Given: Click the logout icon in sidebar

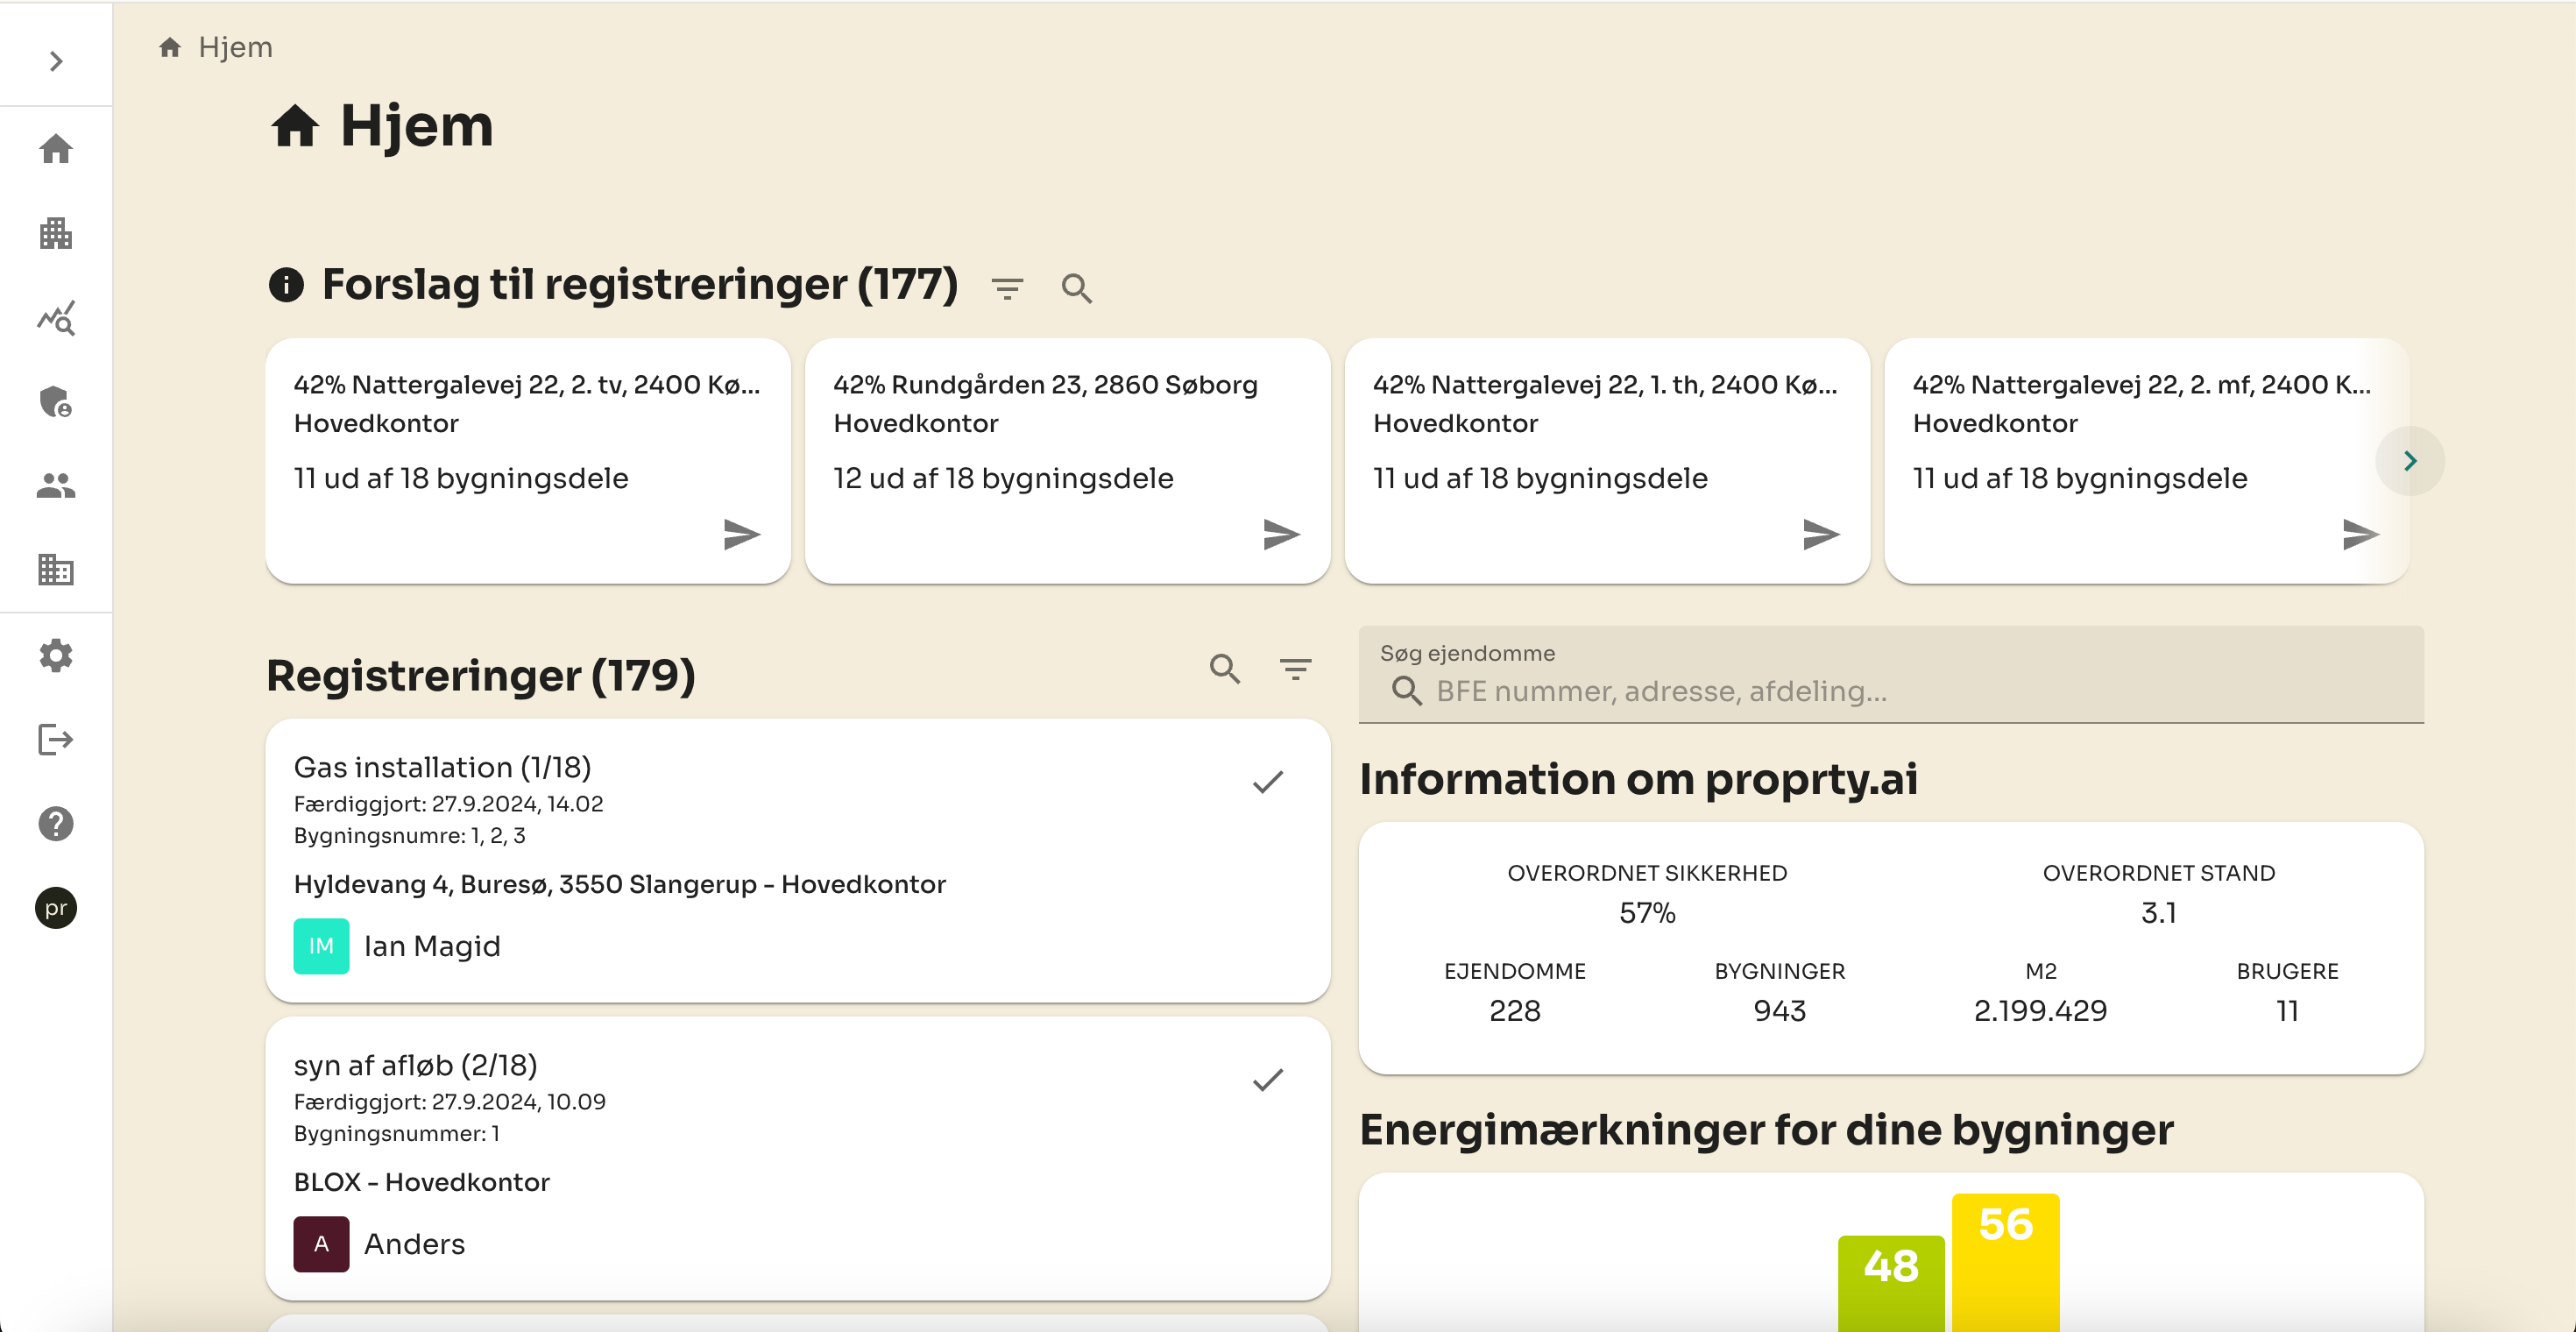Looking at the screenshot, I should tap(56, 740).
